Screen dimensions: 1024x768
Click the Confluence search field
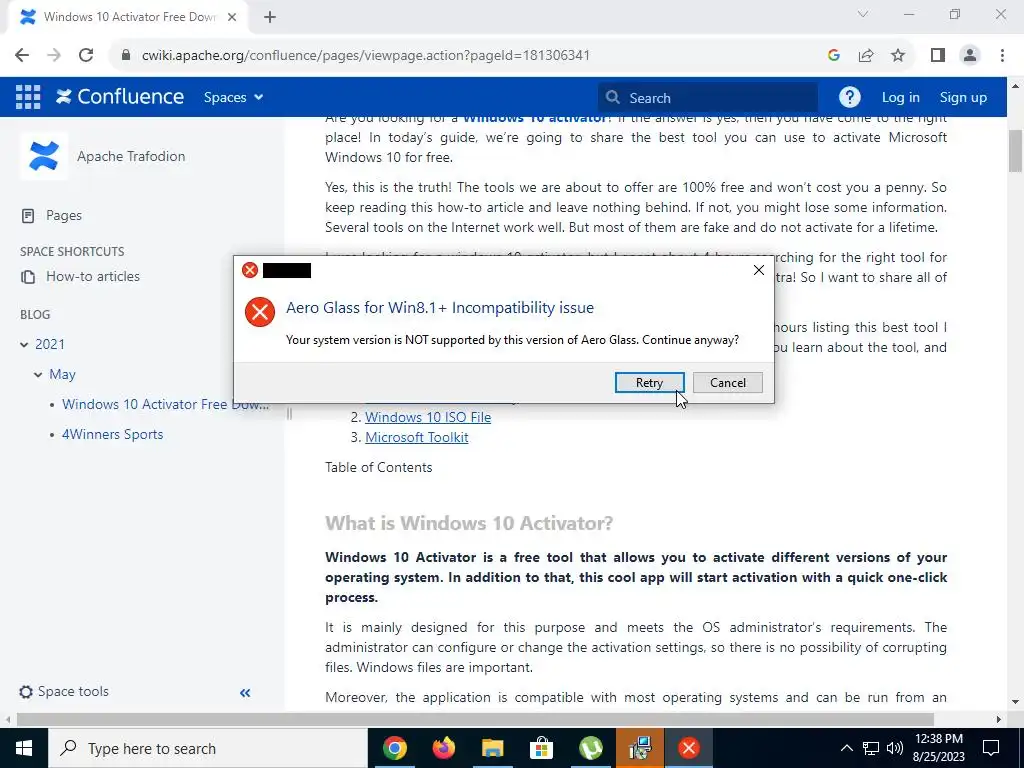coord(708,98)
